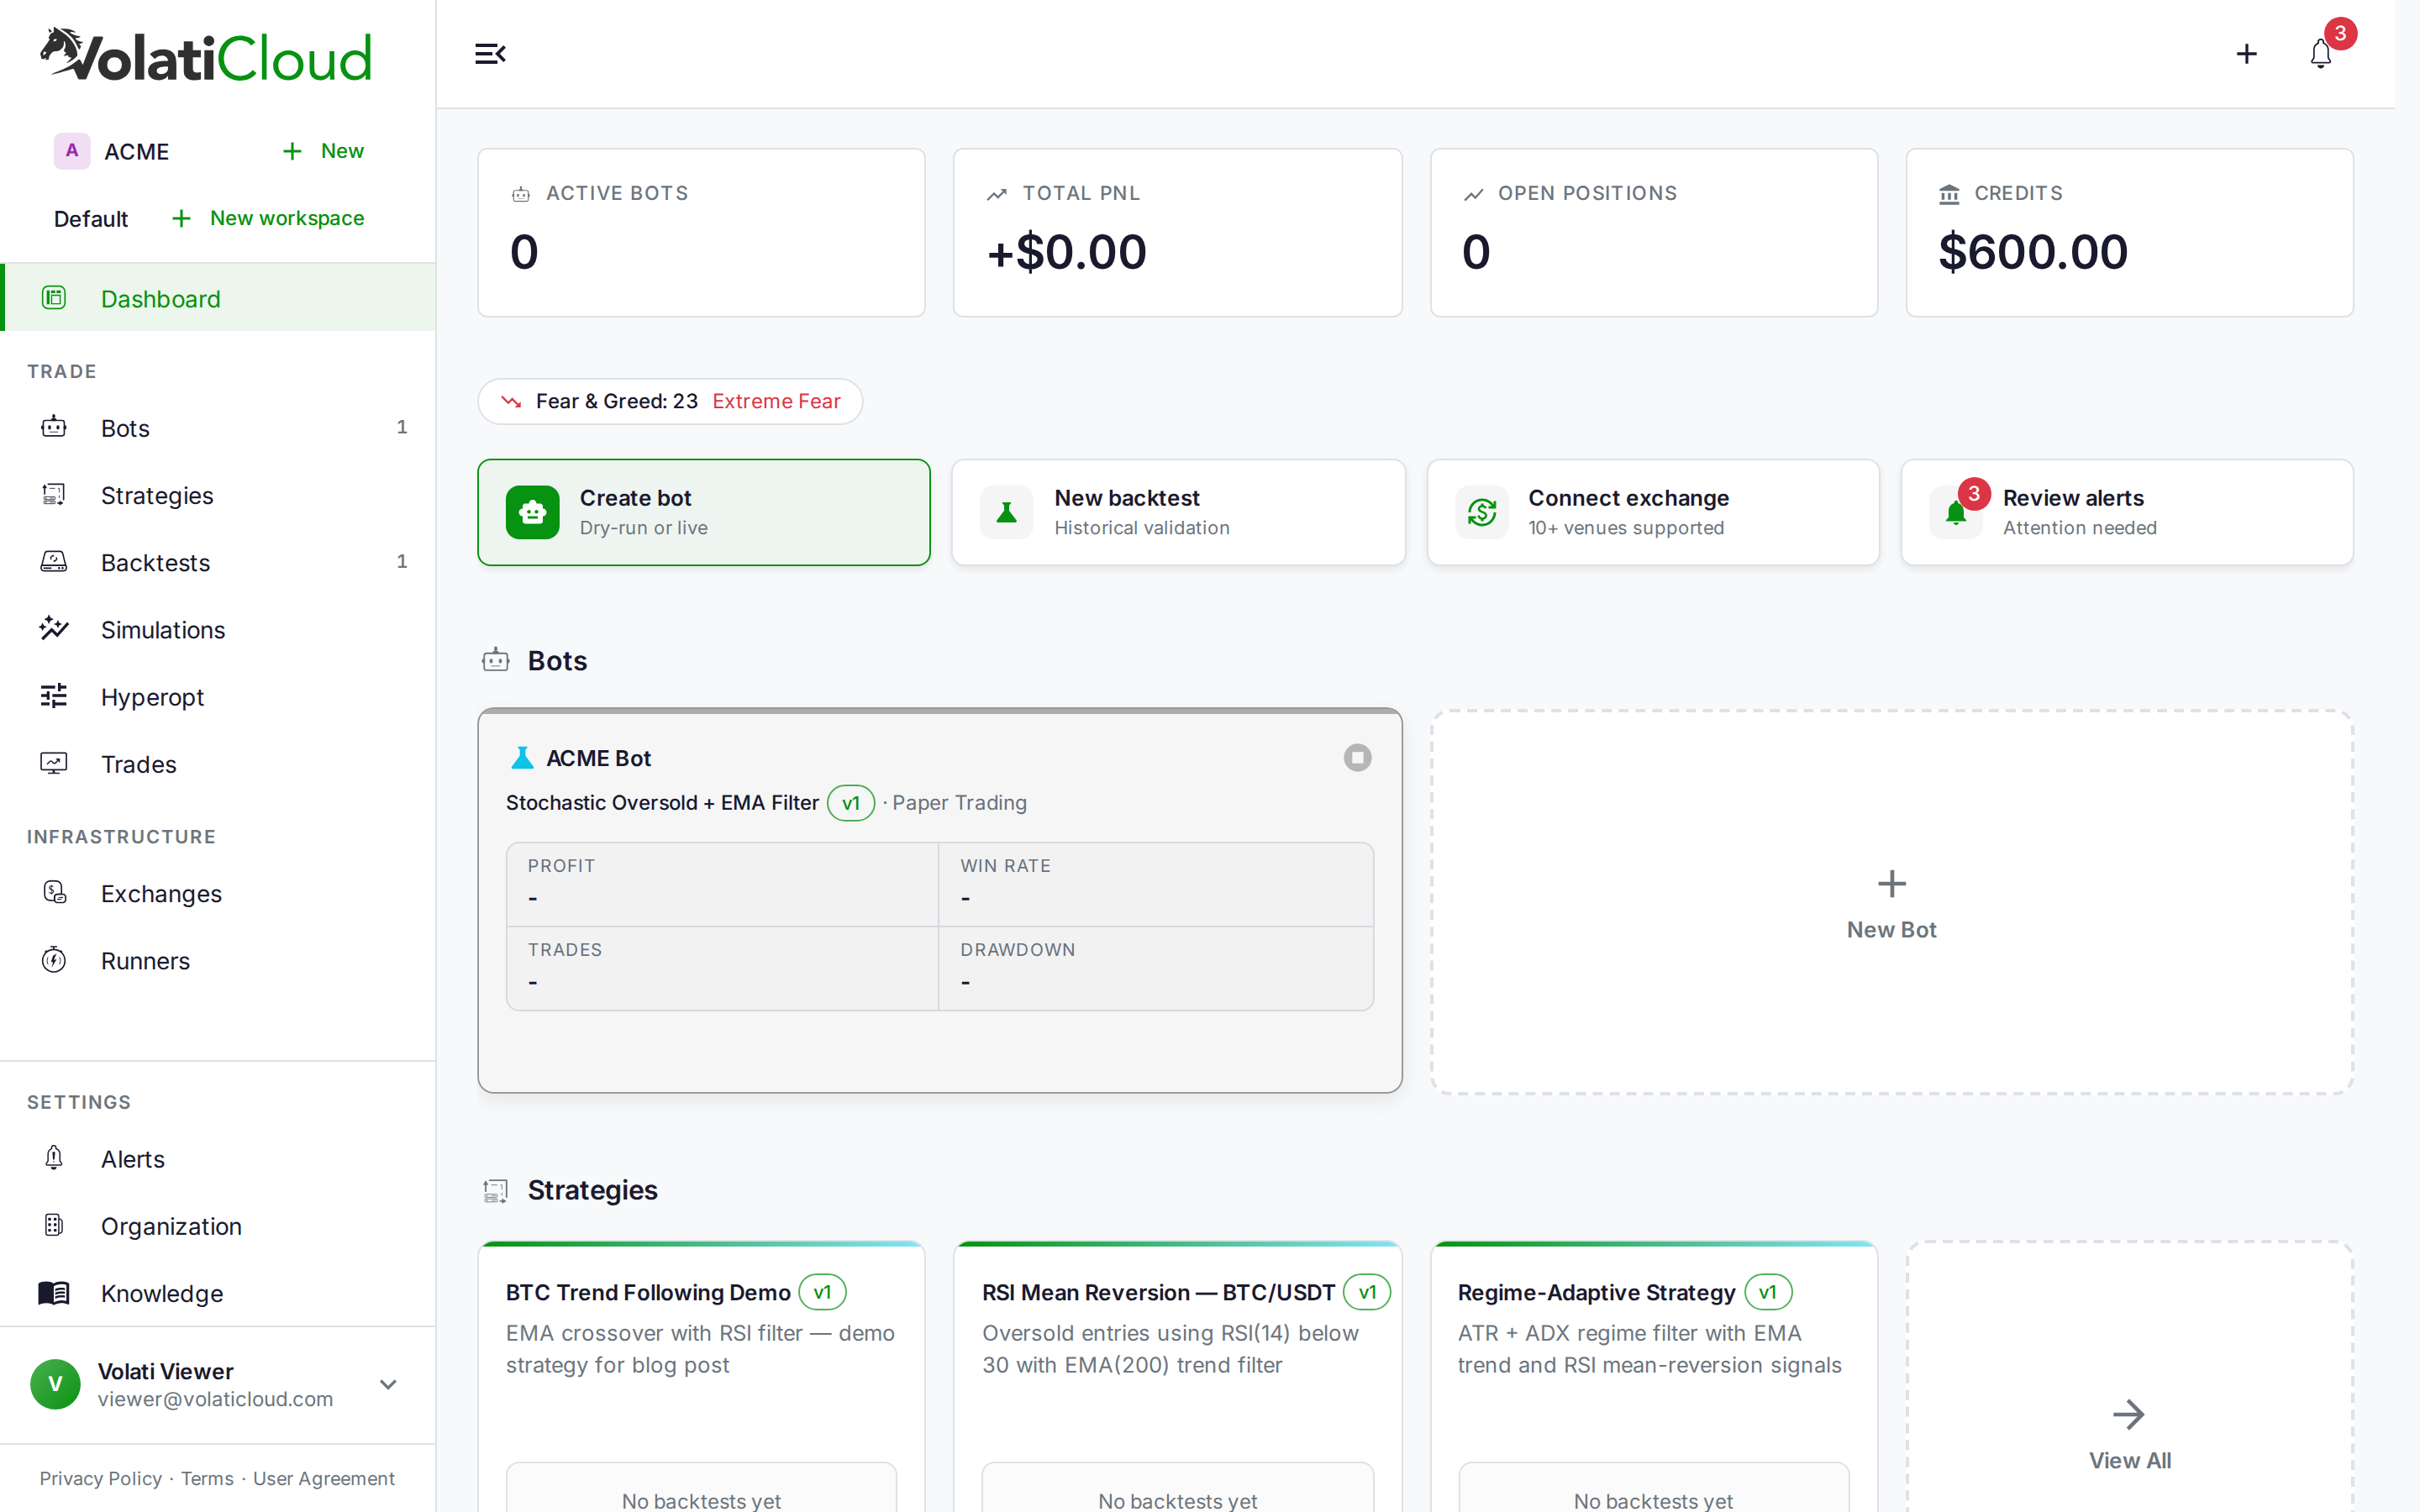This screenshot has width=2420, height=1512.
Task: Click the Create bot card
Action: point(704,512)
